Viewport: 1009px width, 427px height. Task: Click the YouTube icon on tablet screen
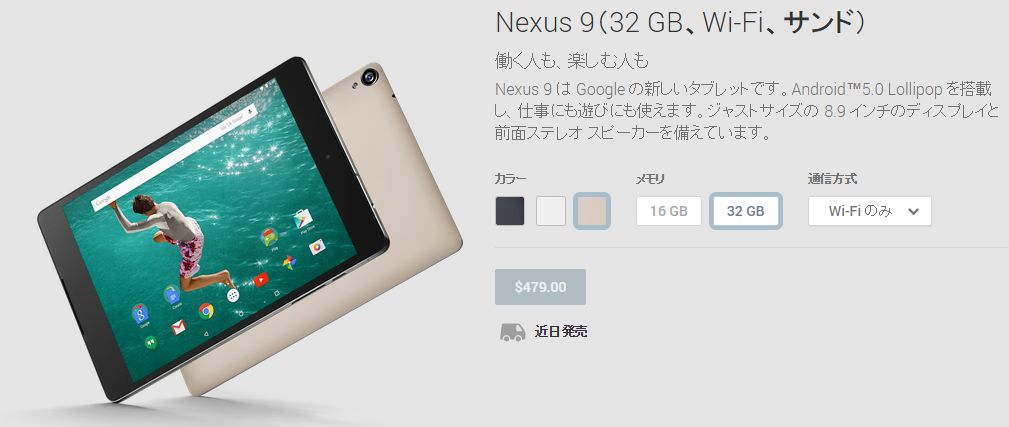(x=261, y=280)
